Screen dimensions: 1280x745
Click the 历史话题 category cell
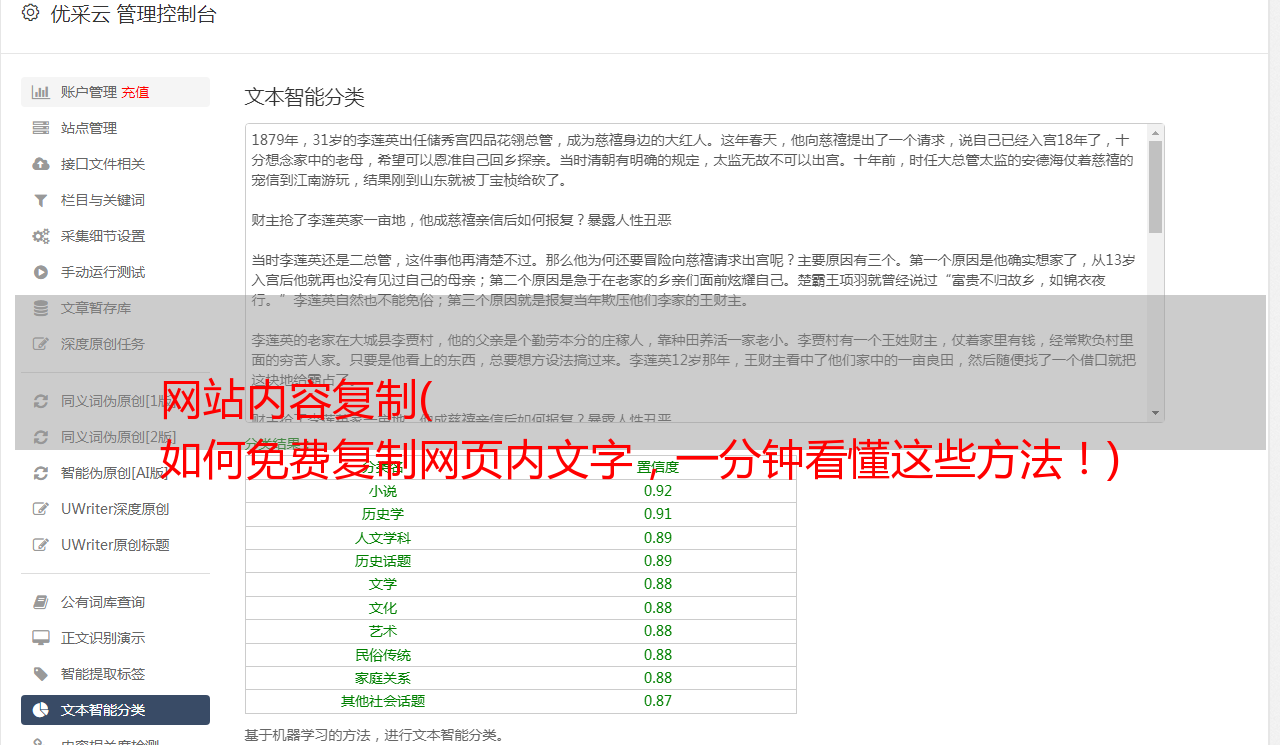coord(383,561)
